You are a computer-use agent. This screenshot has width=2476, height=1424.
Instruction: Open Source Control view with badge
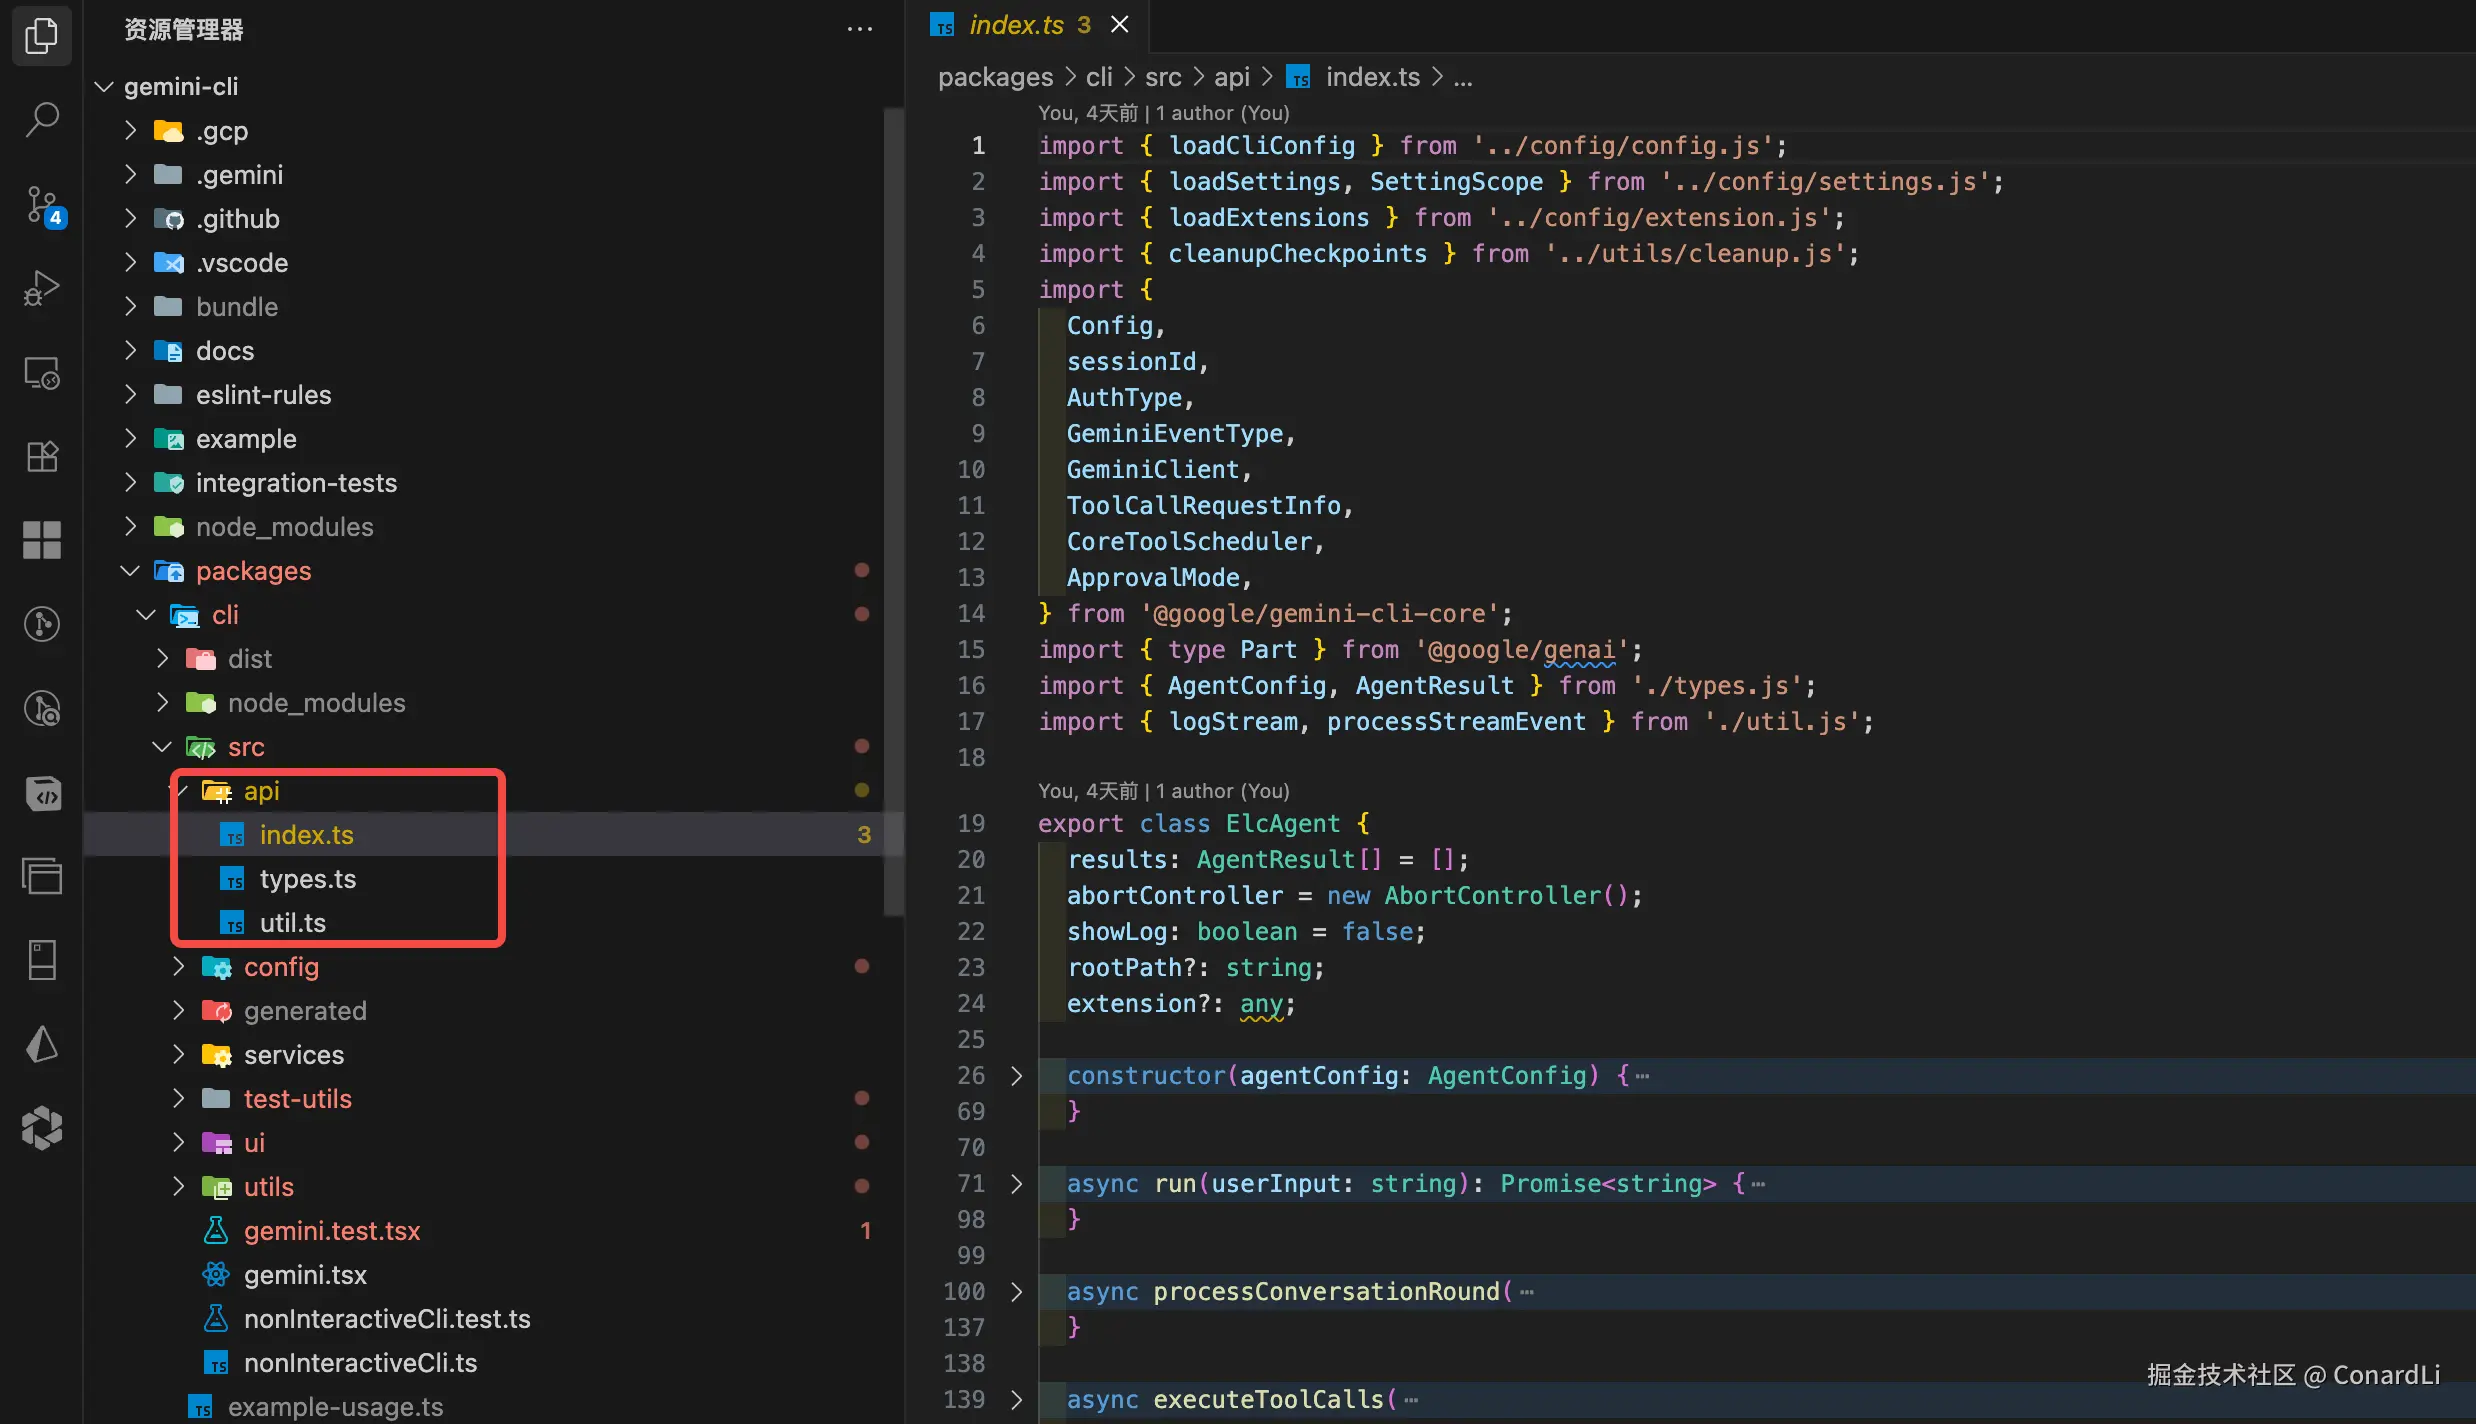click(x=43, y=206)
